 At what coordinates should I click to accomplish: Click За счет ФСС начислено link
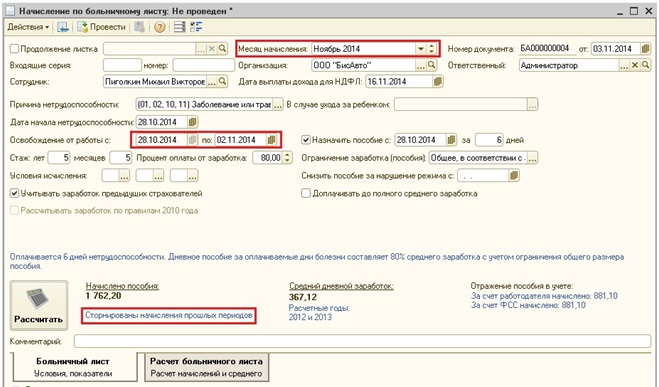pyautogui.click(x=528, y=305)
